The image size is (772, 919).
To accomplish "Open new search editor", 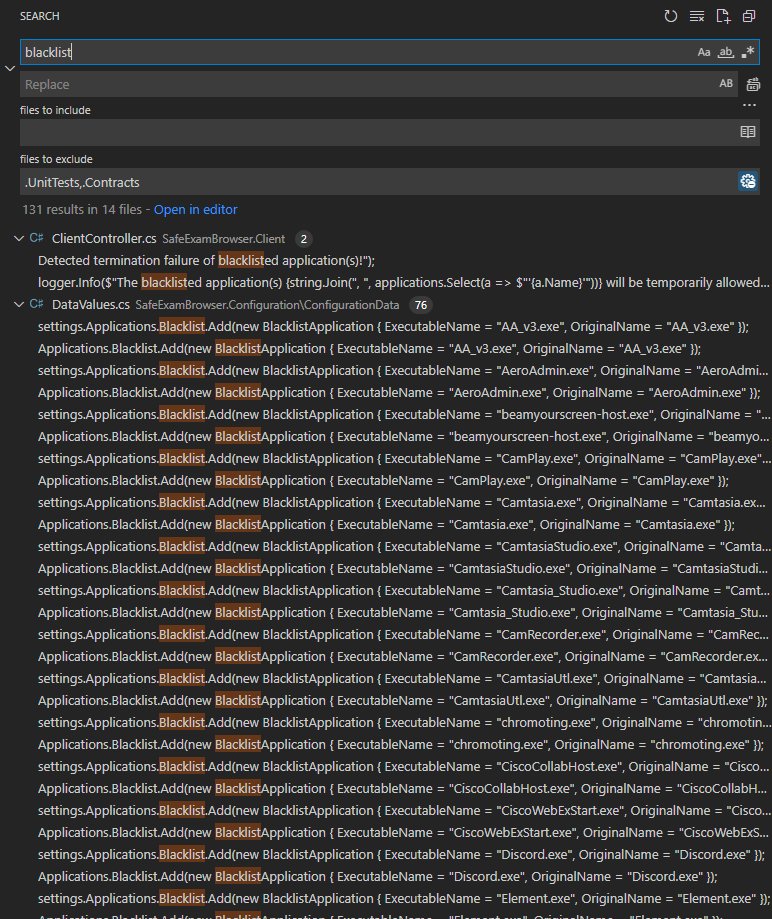I will pos(723,16).
